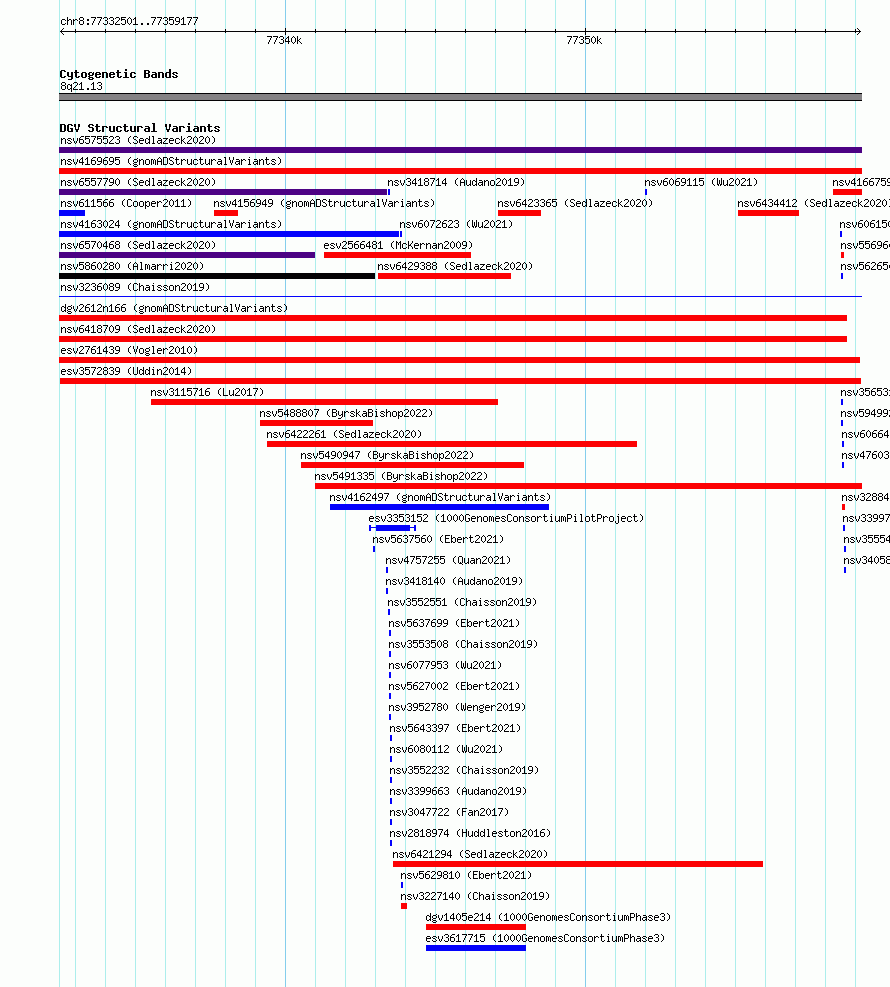Click nsv3399663 (Audano2019) label

click(x=458, y=791)
